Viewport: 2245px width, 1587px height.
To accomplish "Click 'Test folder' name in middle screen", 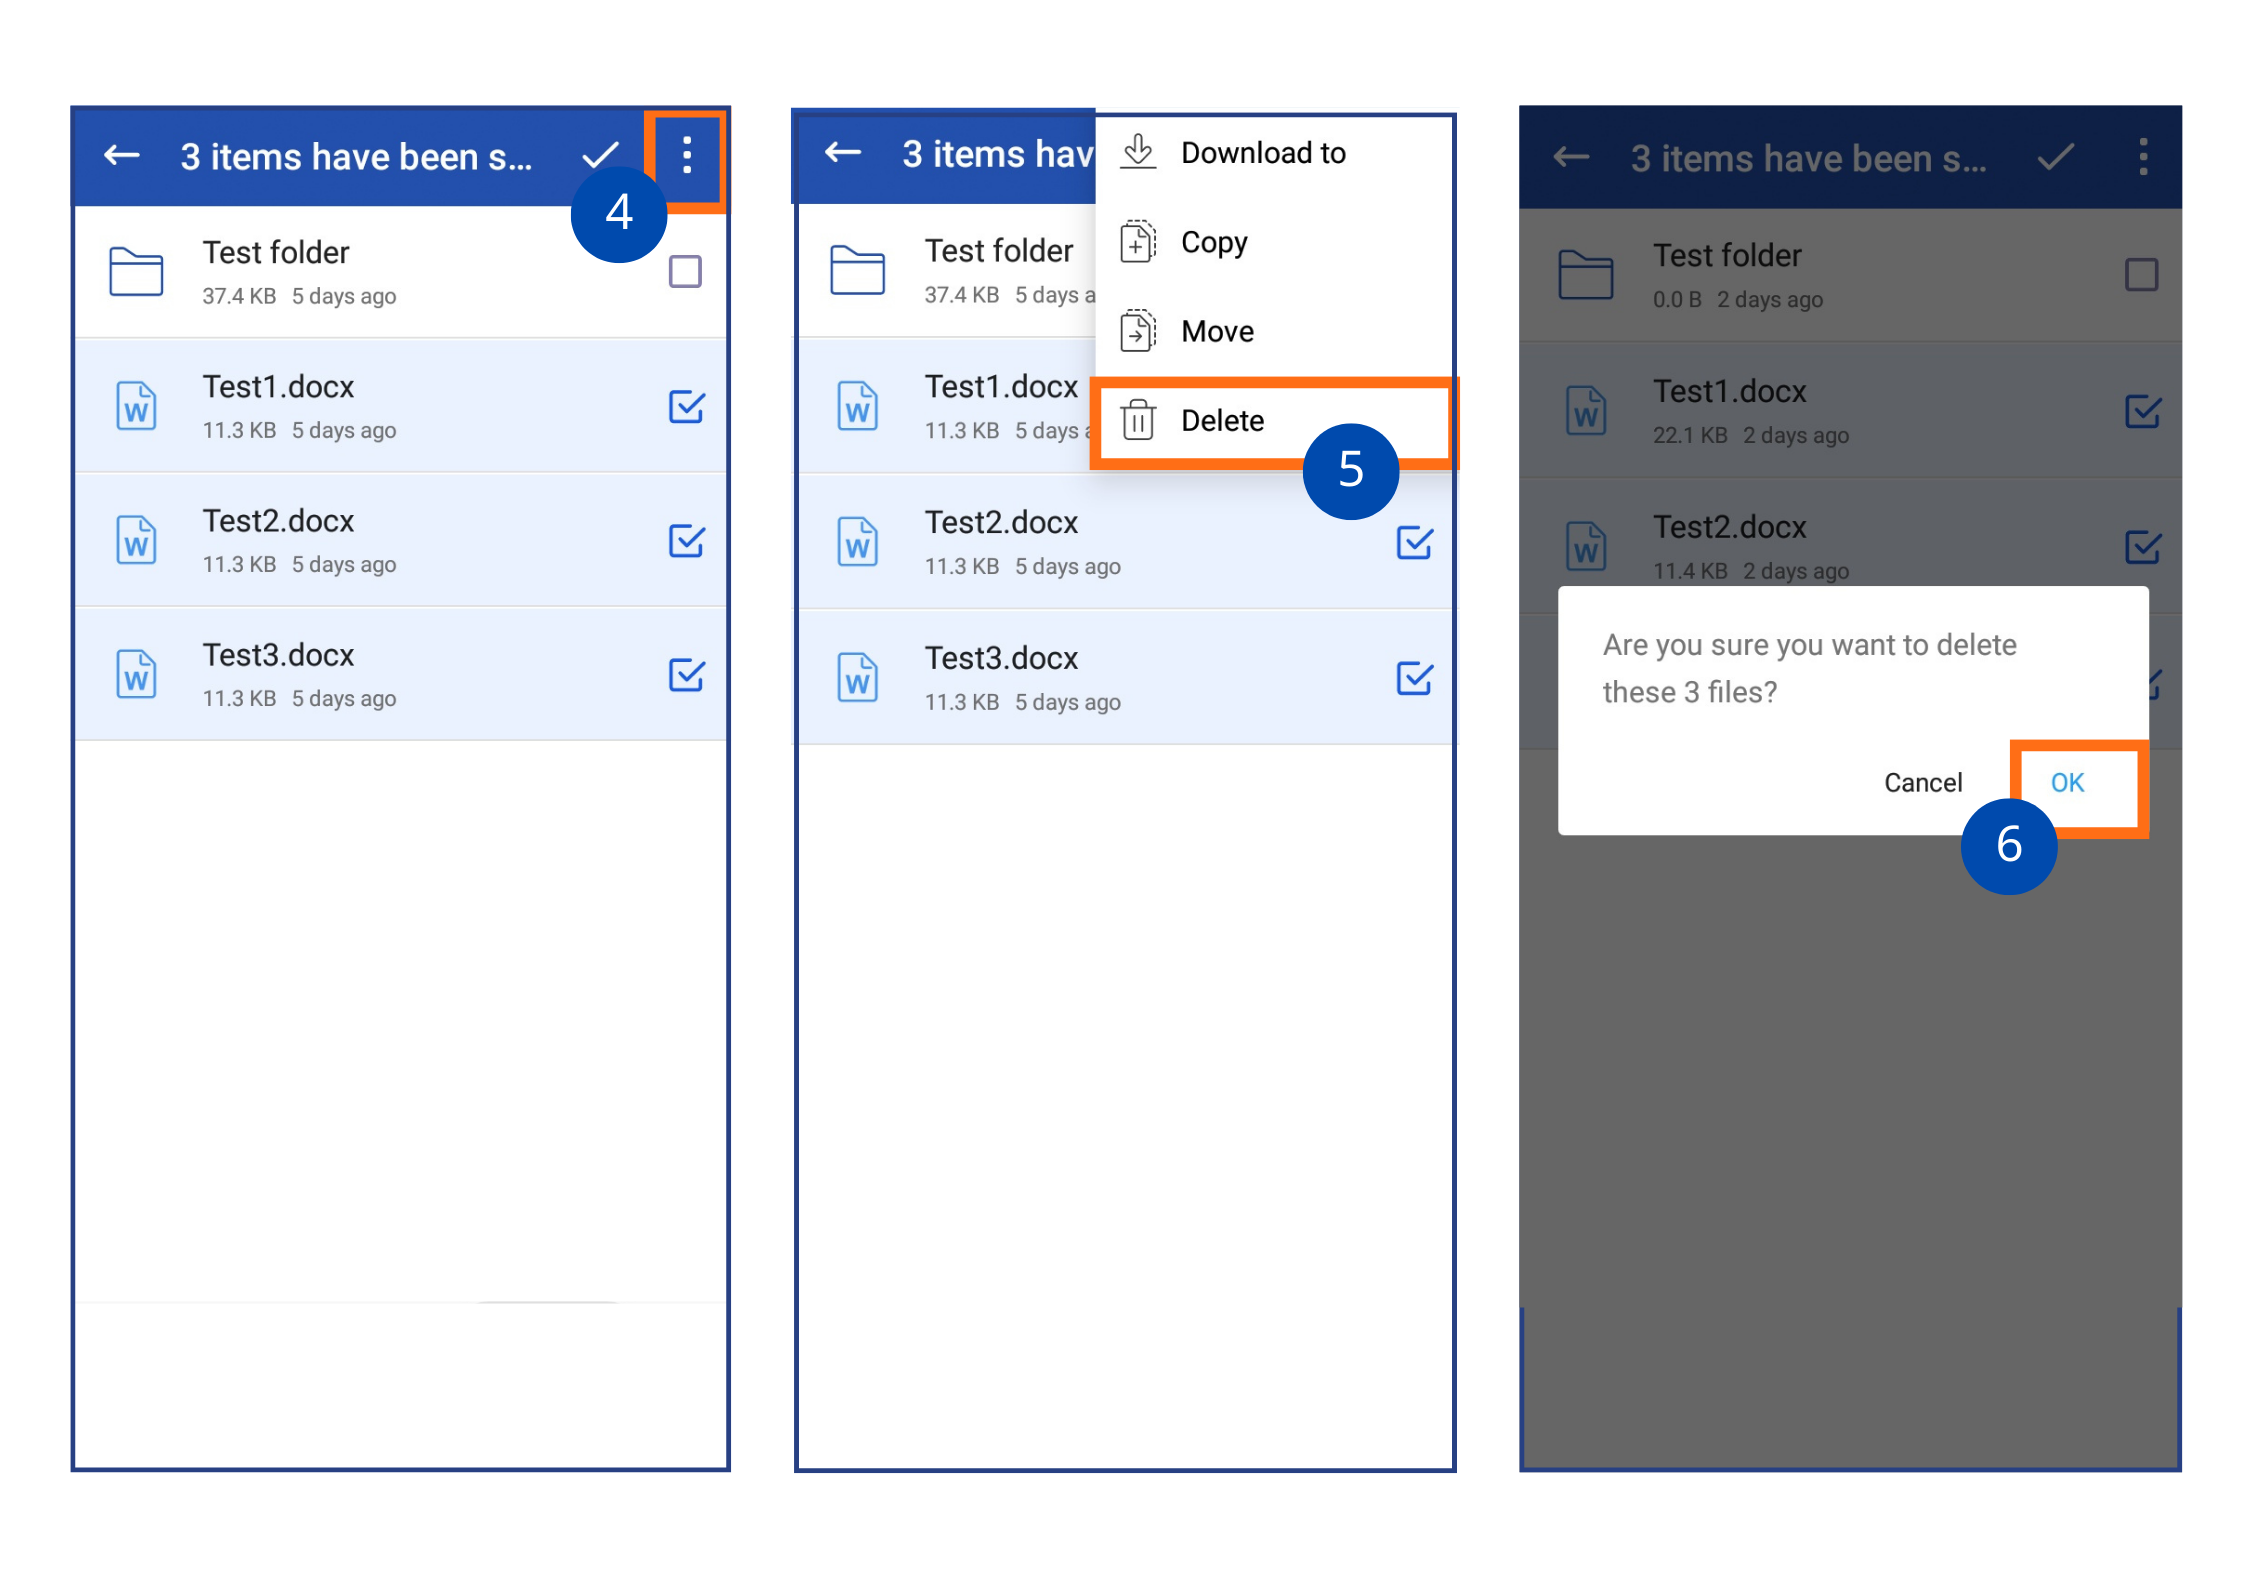I will click(998, 251).
